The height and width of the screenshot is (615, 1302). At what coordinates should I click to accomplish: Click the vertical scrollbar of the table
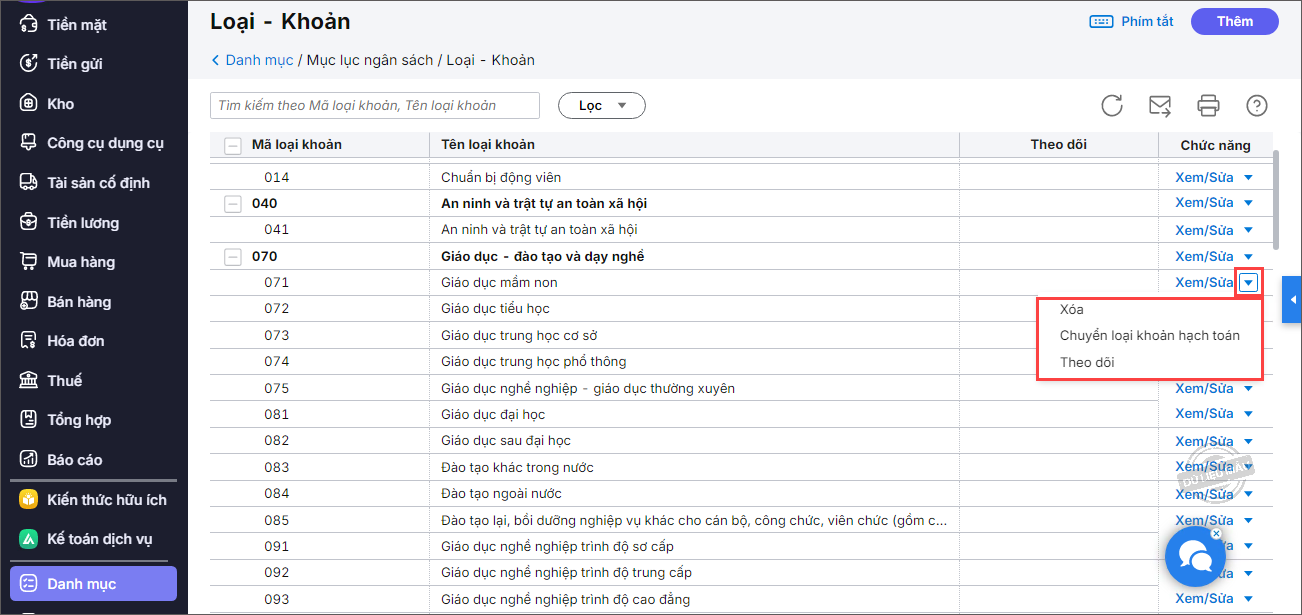tap(1276, 200)
